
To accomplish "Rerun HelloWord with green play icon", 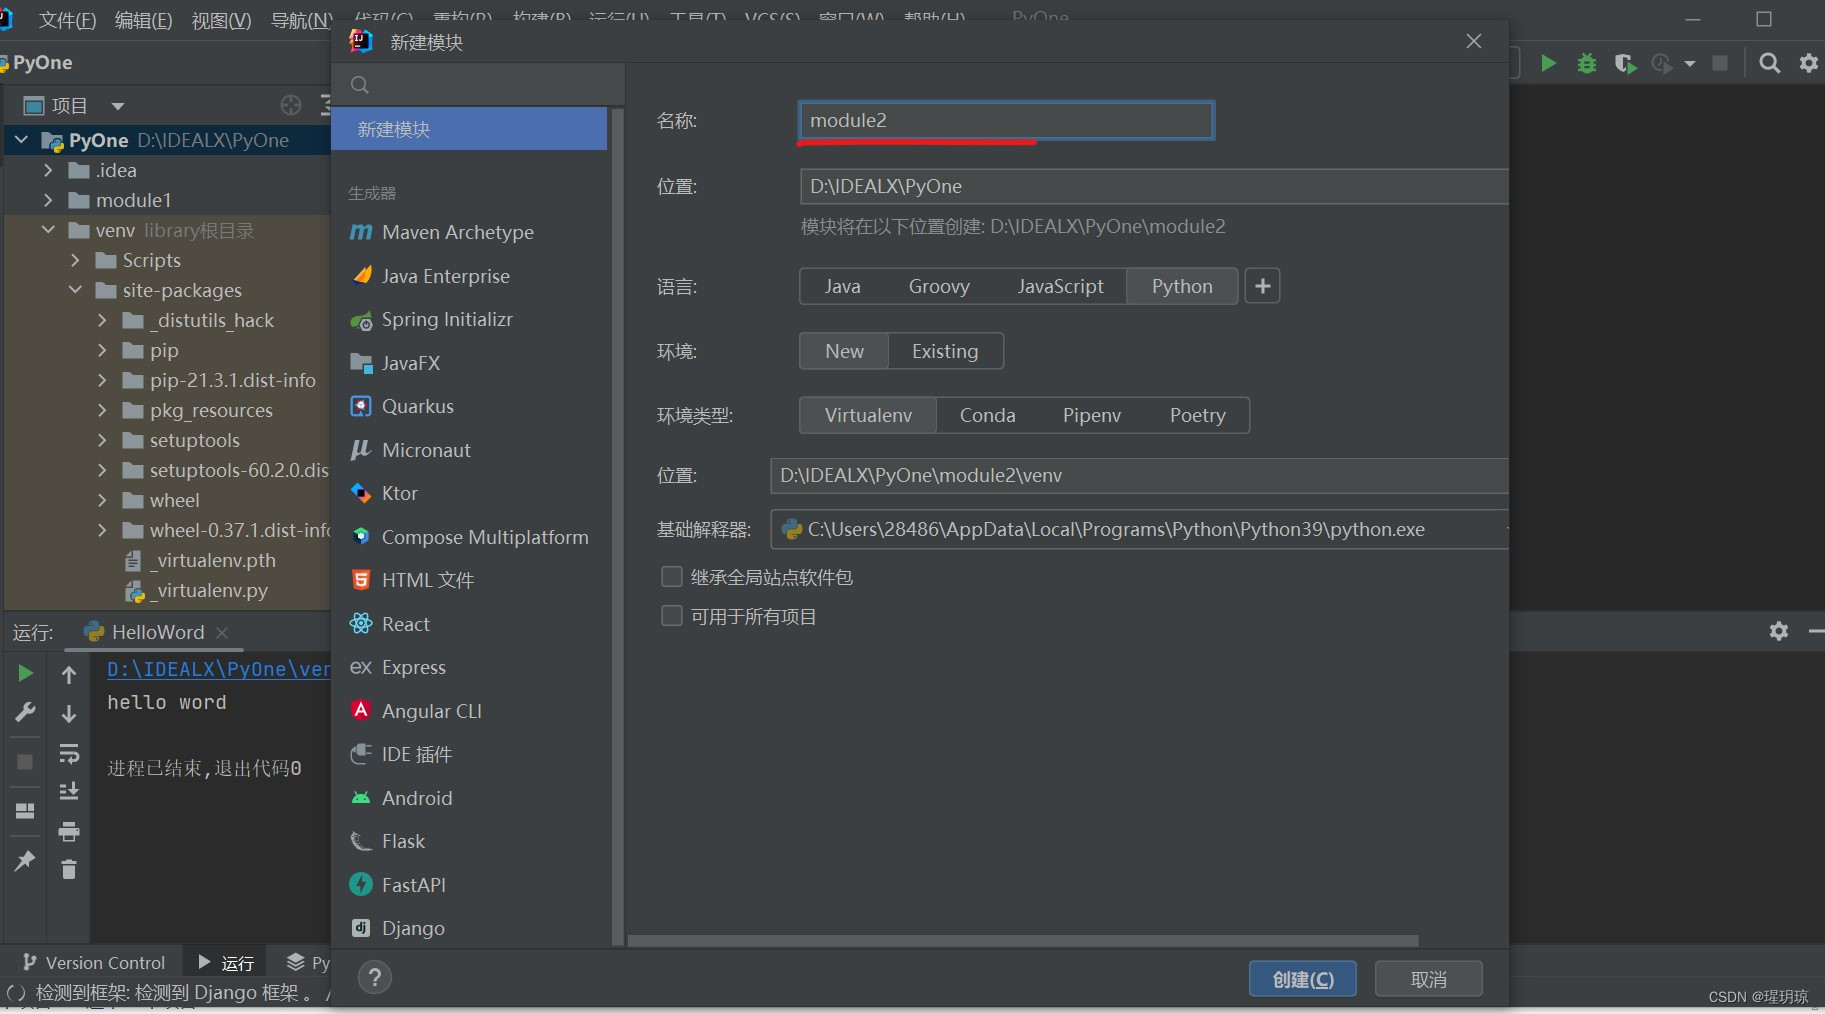I will pos(25,673).
